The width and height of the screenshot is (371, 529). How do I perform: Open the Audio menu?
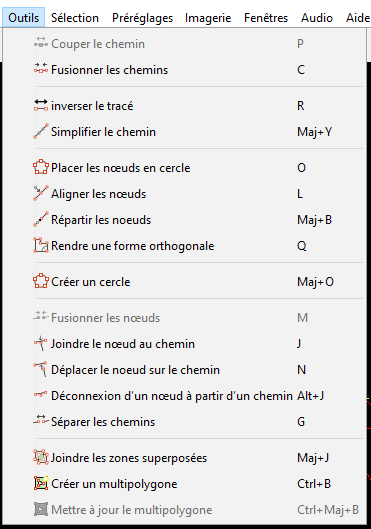tap(317, 18)
